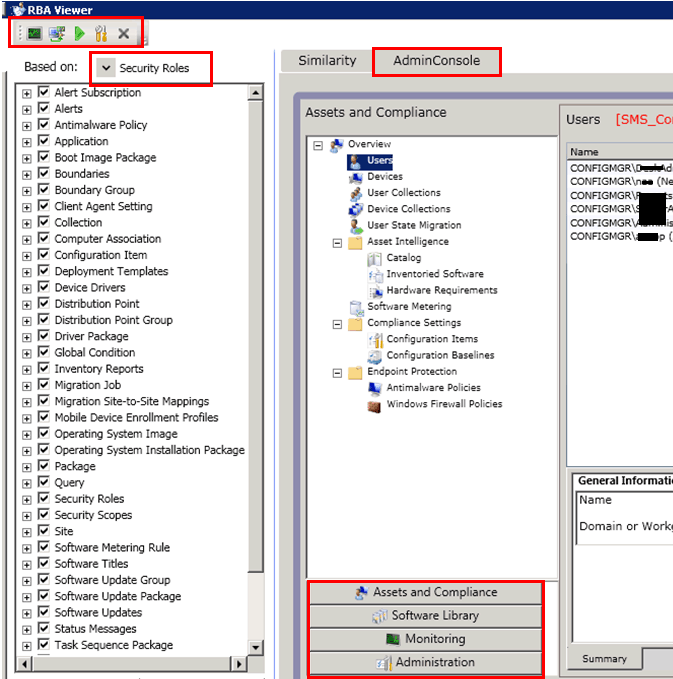Select Operating System Installation Package row
This screenshot has width=673, height=679.
[x=149, y=450]
